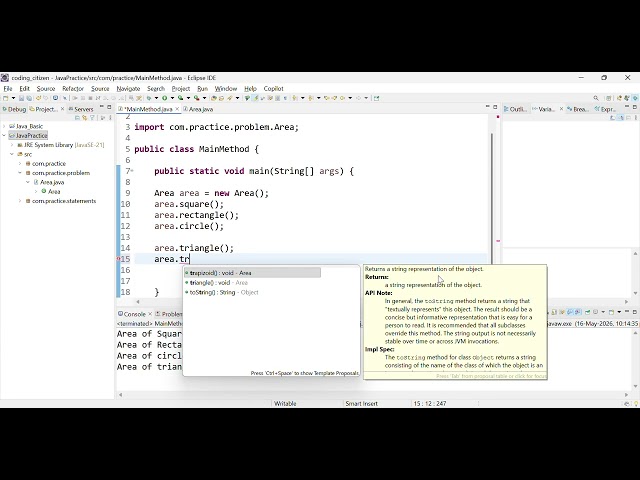Expand the com.practice.statements package node
Image resolution: width=640 pixels, height=480 pixels.
coord(20,201)
